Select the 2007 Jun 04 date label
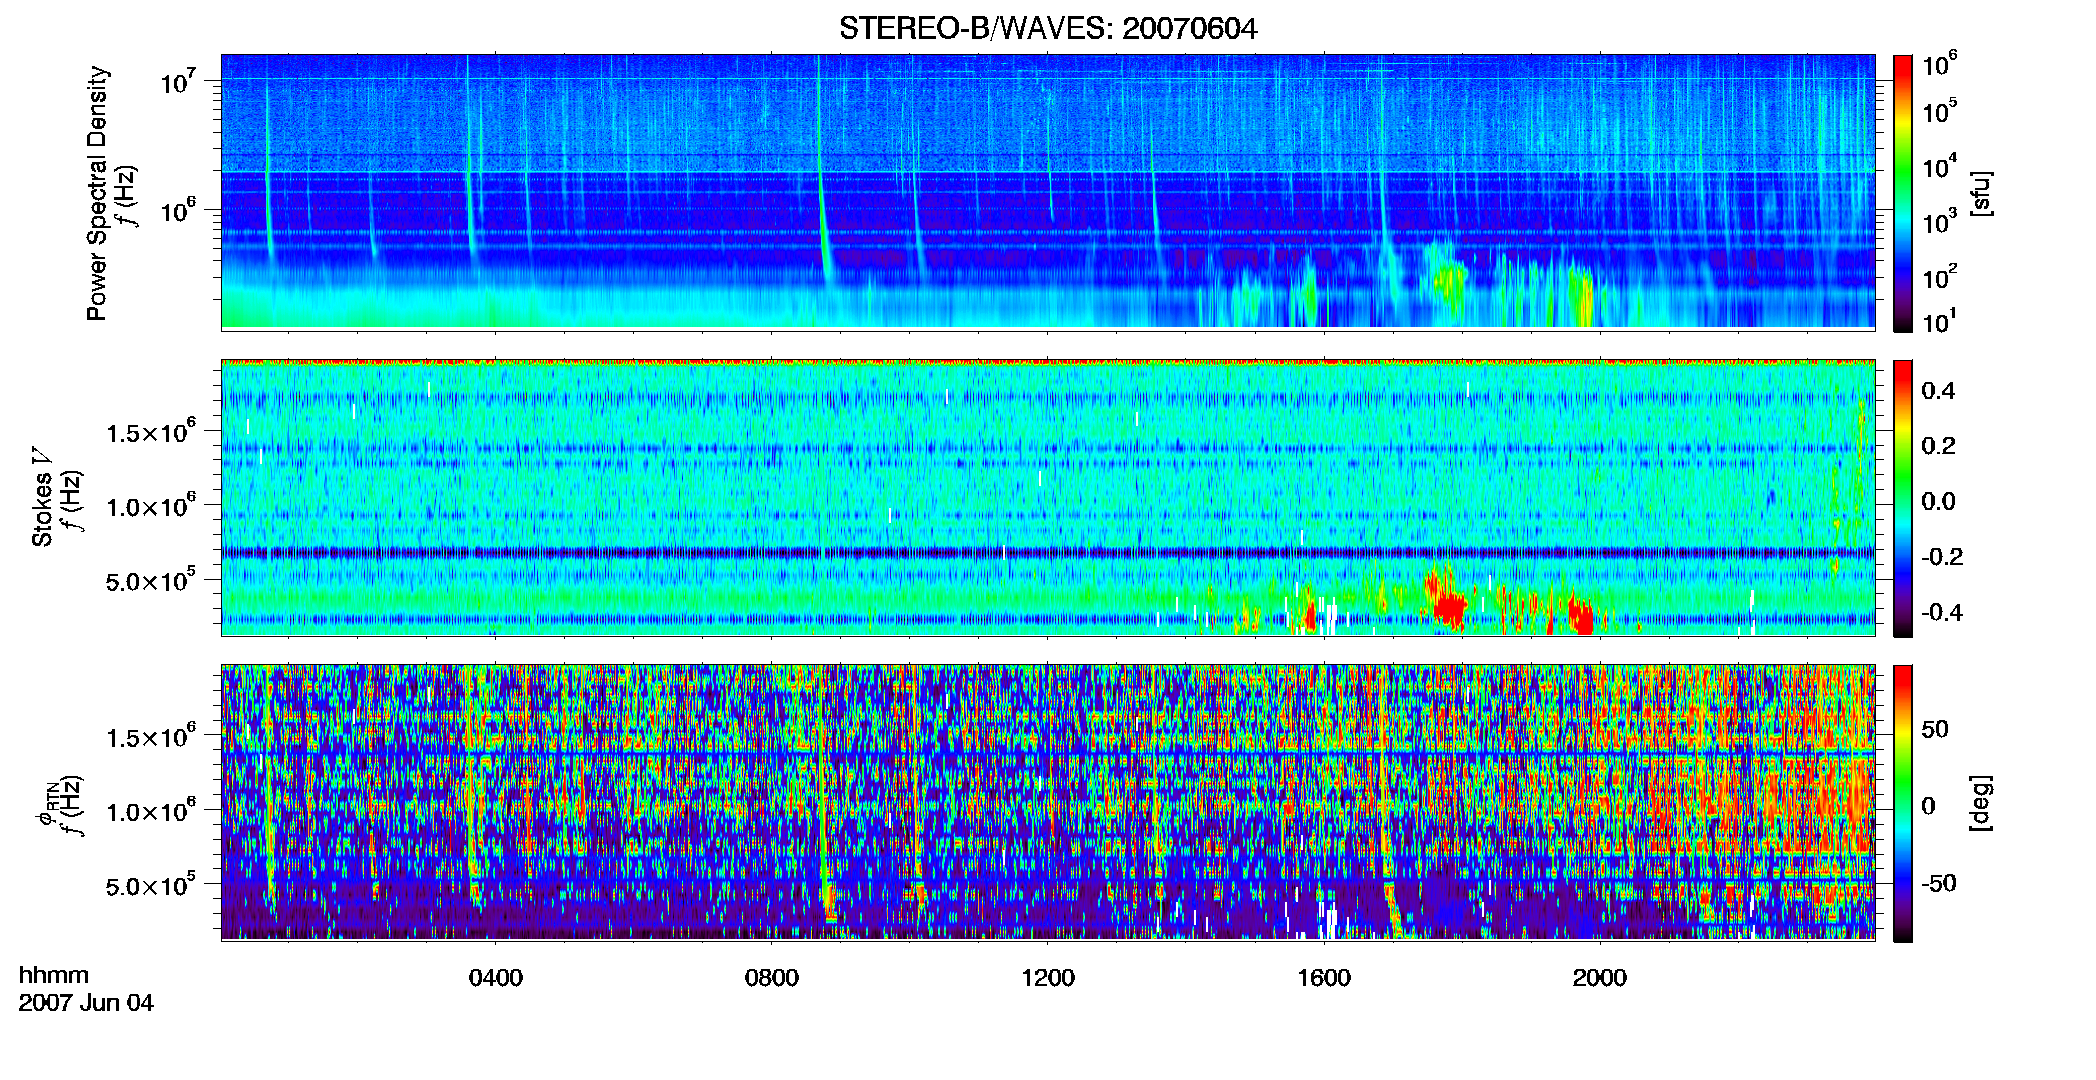Viewport: 2096px width, 1080px height. (86, 1003)
